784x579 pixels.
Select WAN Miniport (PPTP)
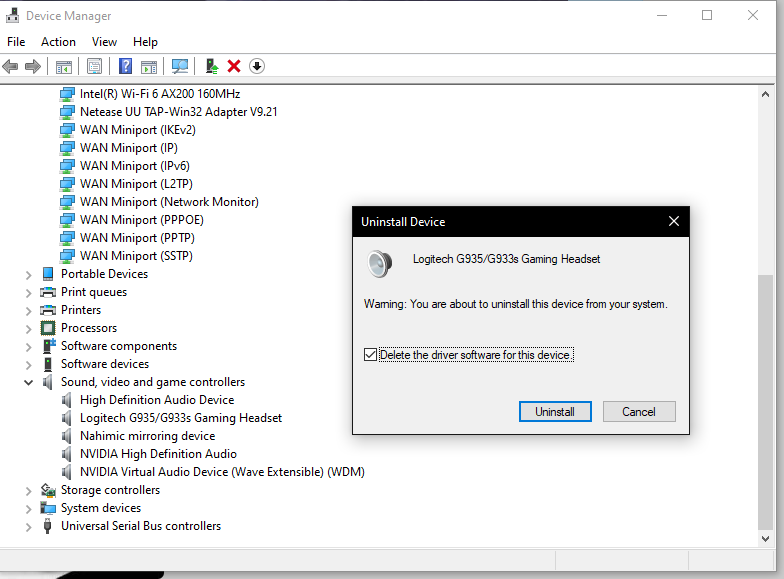[137, 238]
